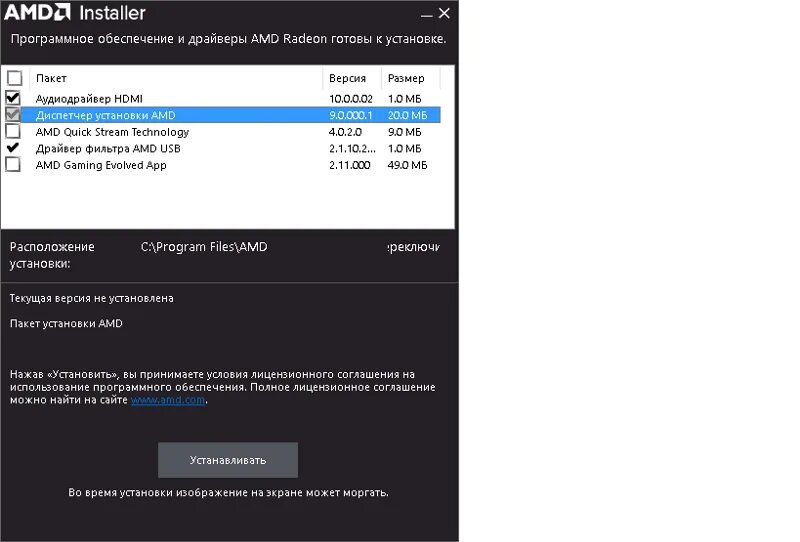The width and height of the screenshot is (800, 542).
Task: Click version value 4.0.2.0
Action: tap(345, 132)
